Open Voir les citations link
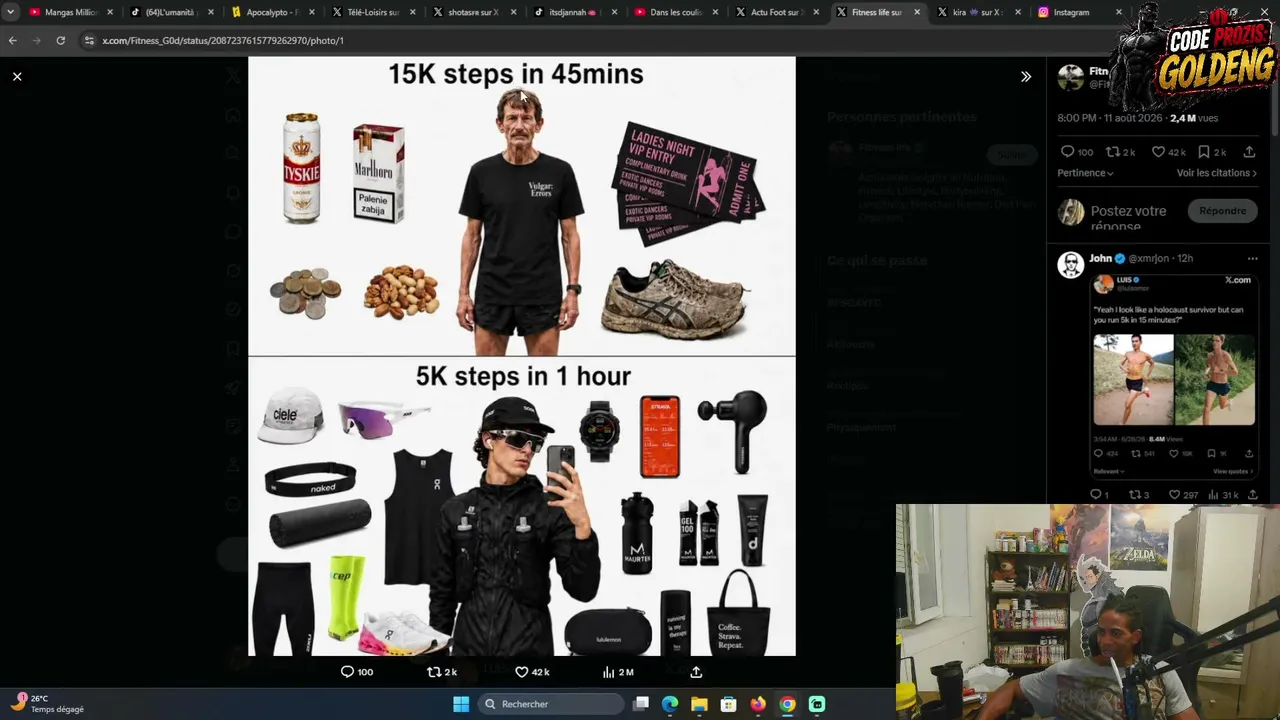The width and height of the screenshot is (1280, 720). point(1217,173)
